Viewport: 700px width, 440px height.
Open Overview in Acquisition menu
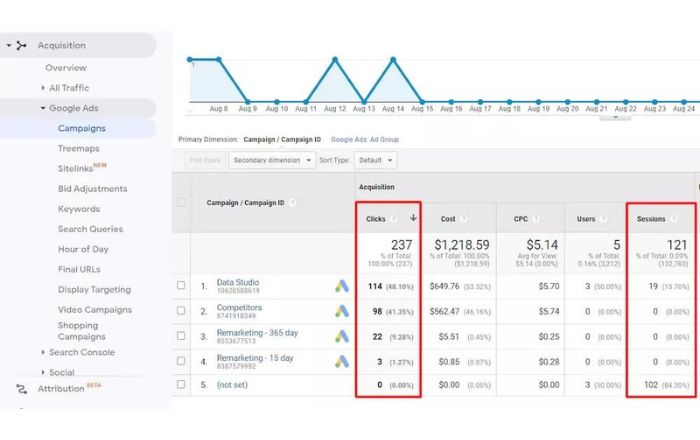[66, 68]
